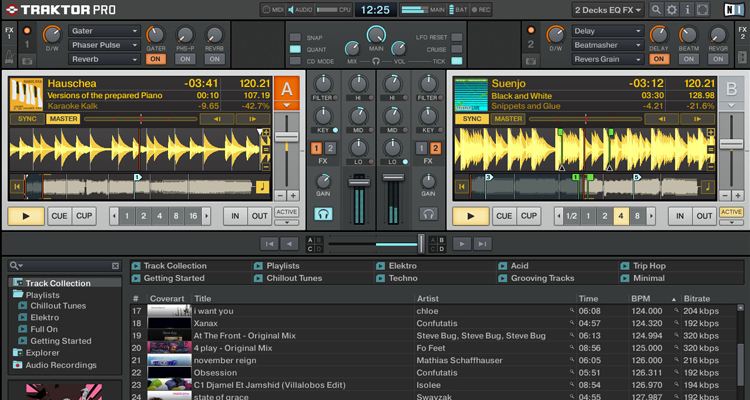
Task: Toggle fullscreen icon in header
Action: 702,10
